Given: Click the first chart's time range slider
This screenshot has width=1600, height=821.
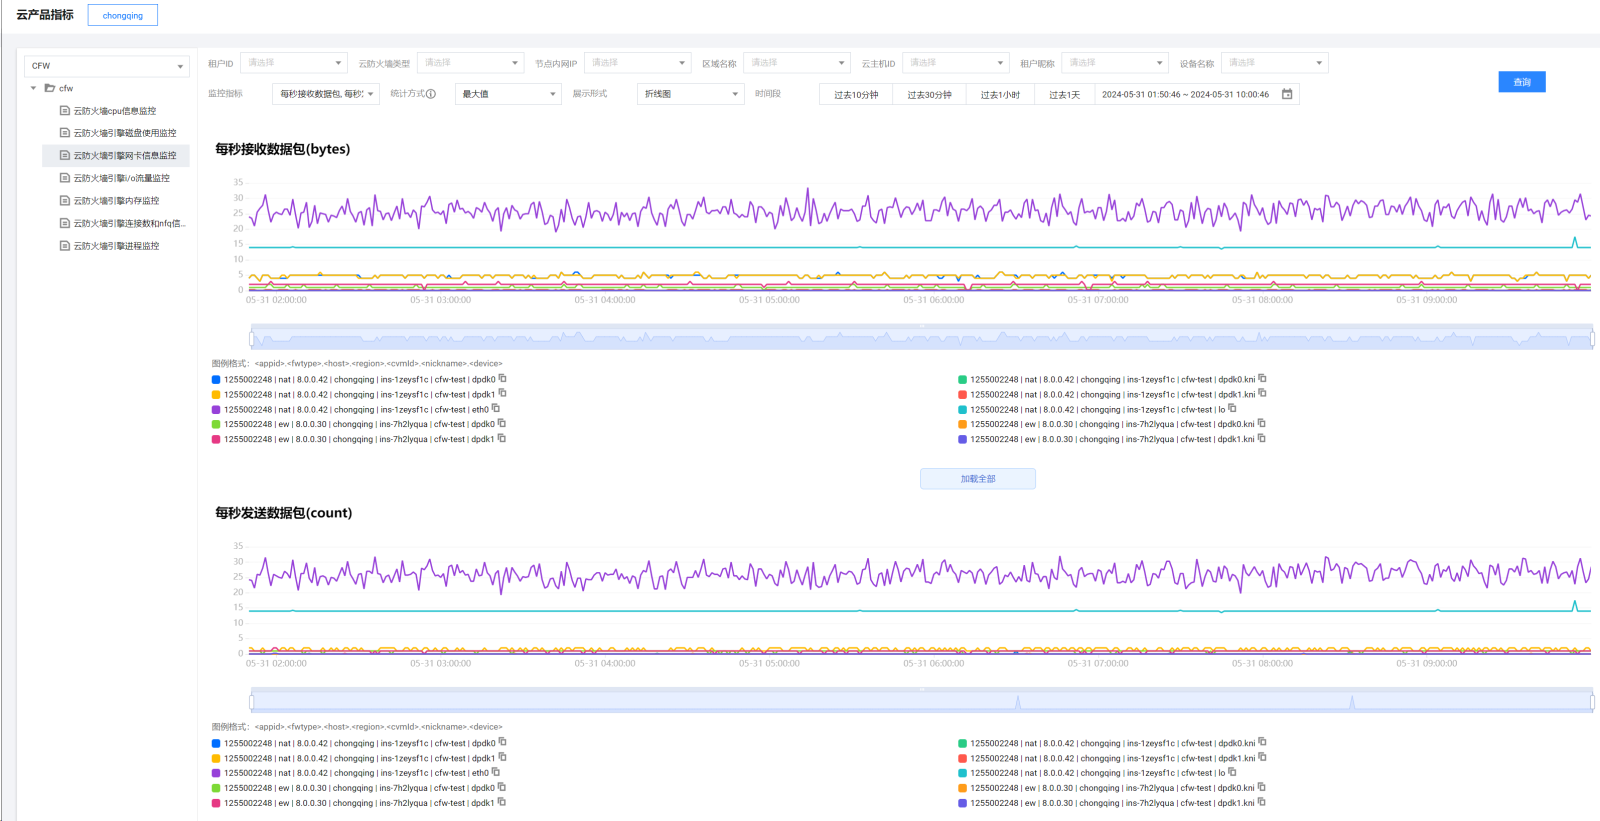Looking at the screenshot, I should click(x=921, y=338).
